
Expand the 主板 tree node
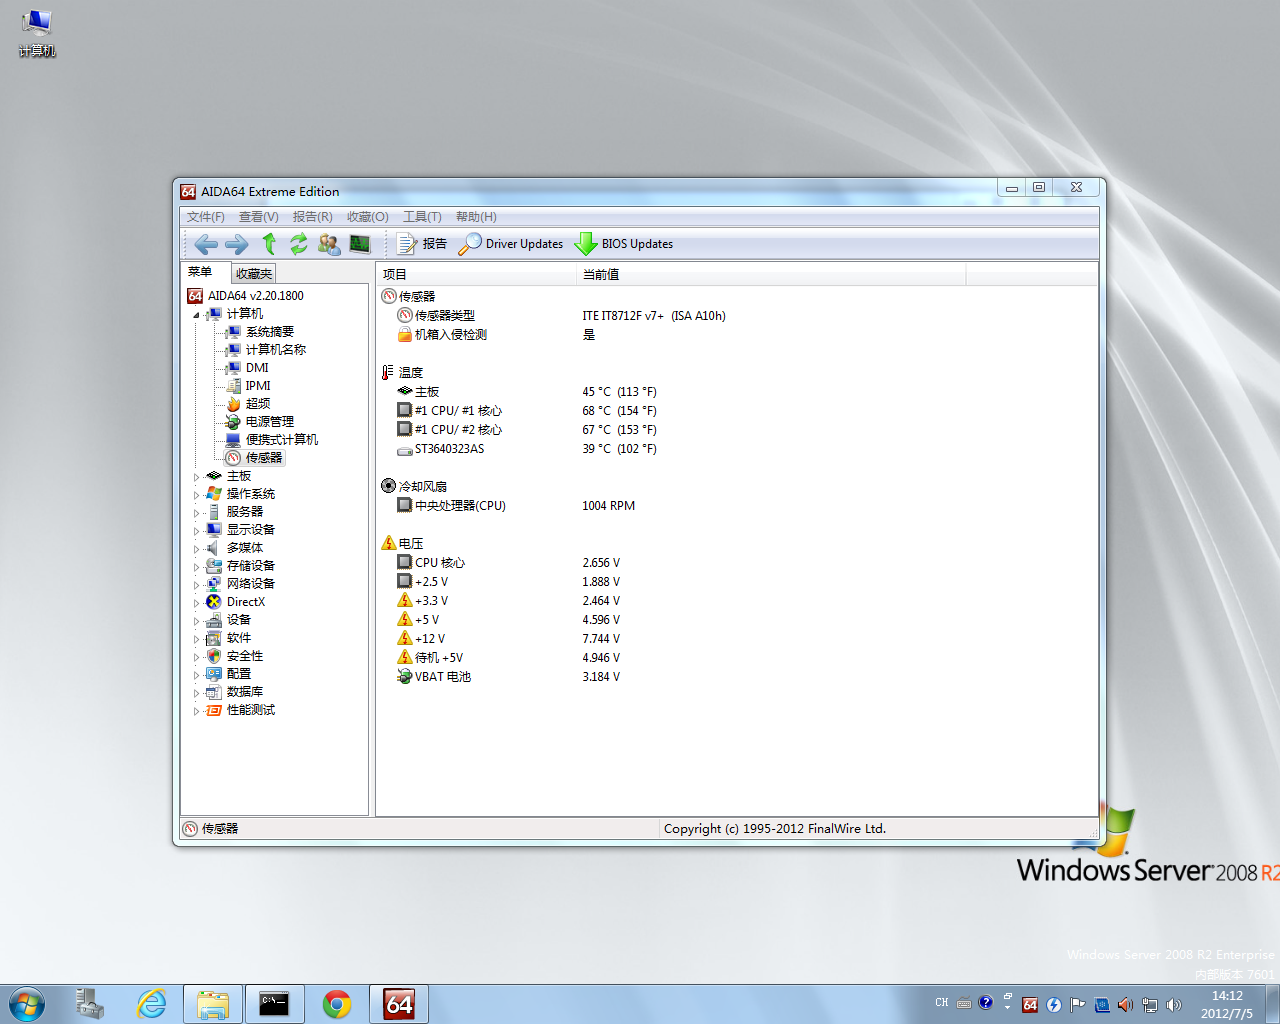[x=196, y=477]
